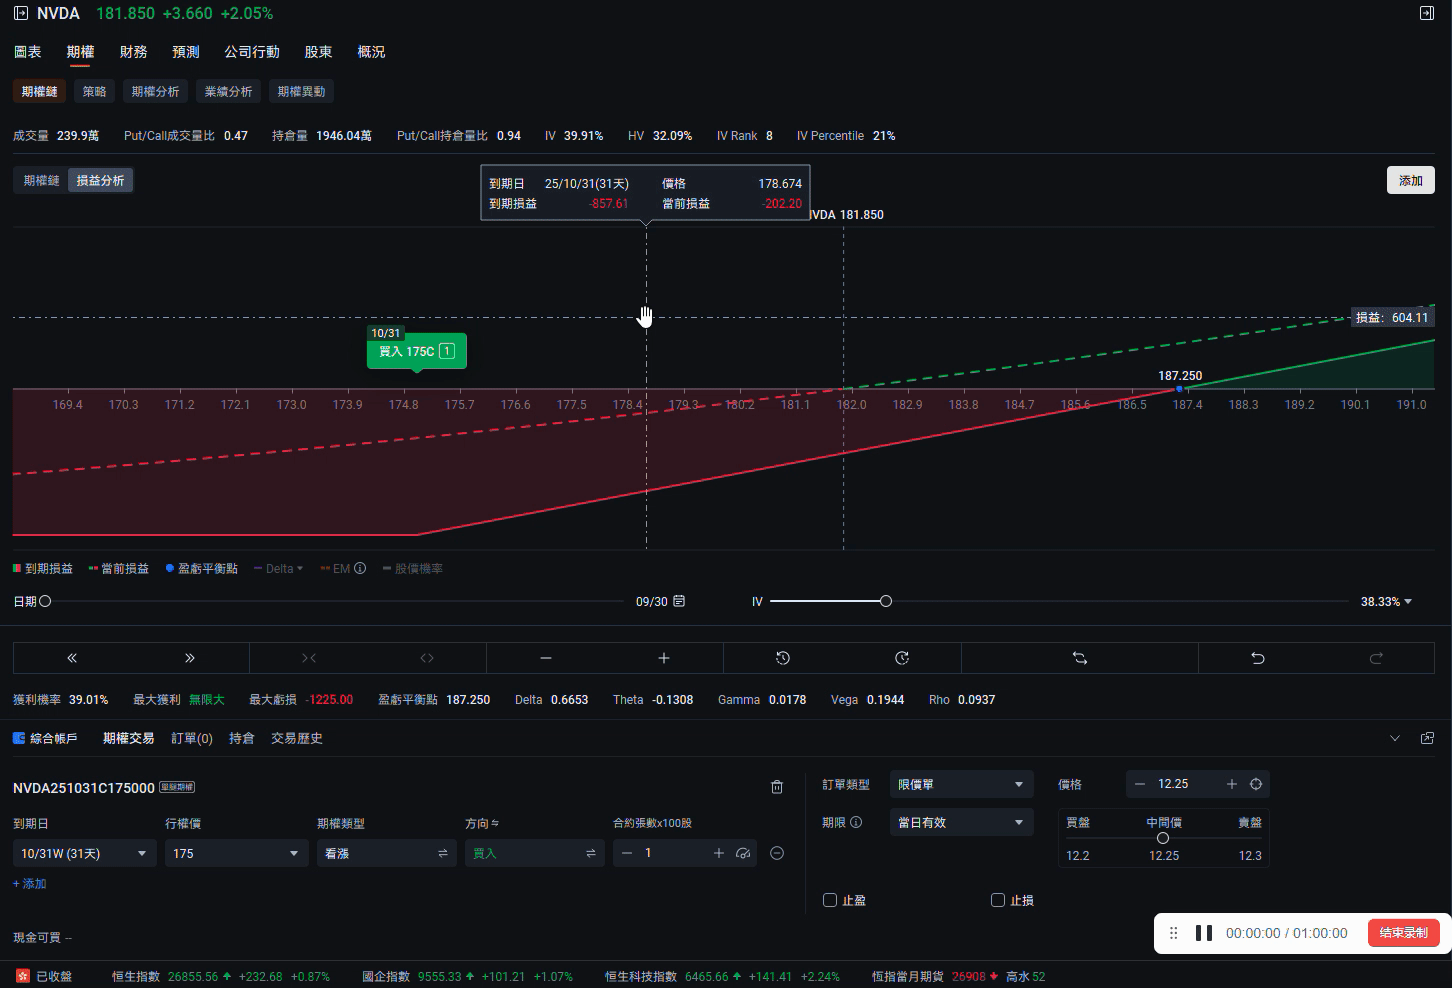Viewport: 1452px width, 988px height.
Task: Click the IV slider handle
Action: (886, 601)
